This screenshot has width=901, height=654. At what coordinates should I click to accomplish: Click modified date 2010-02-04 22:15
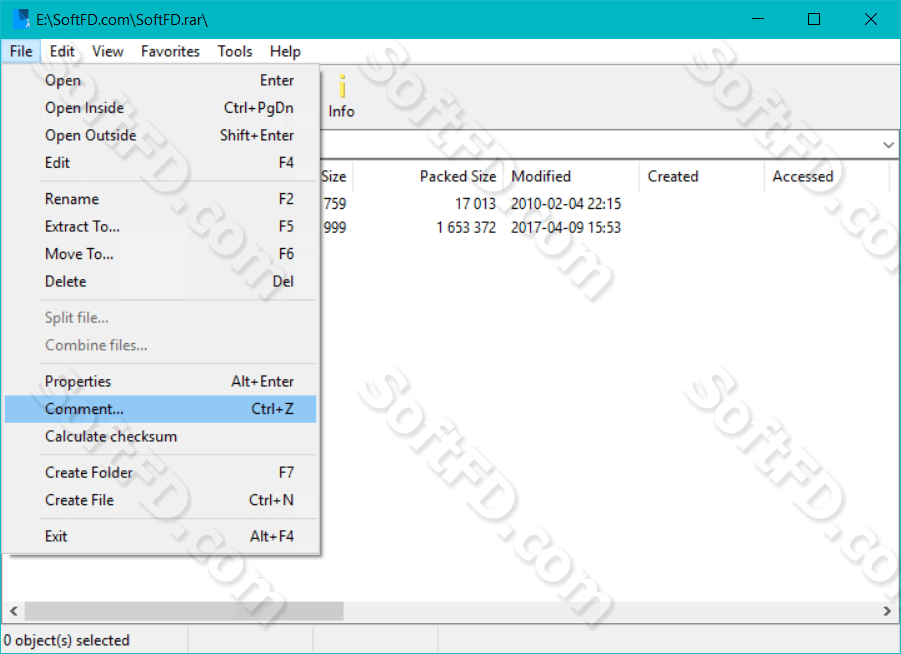pyautogui.click(x=566, y=204)
